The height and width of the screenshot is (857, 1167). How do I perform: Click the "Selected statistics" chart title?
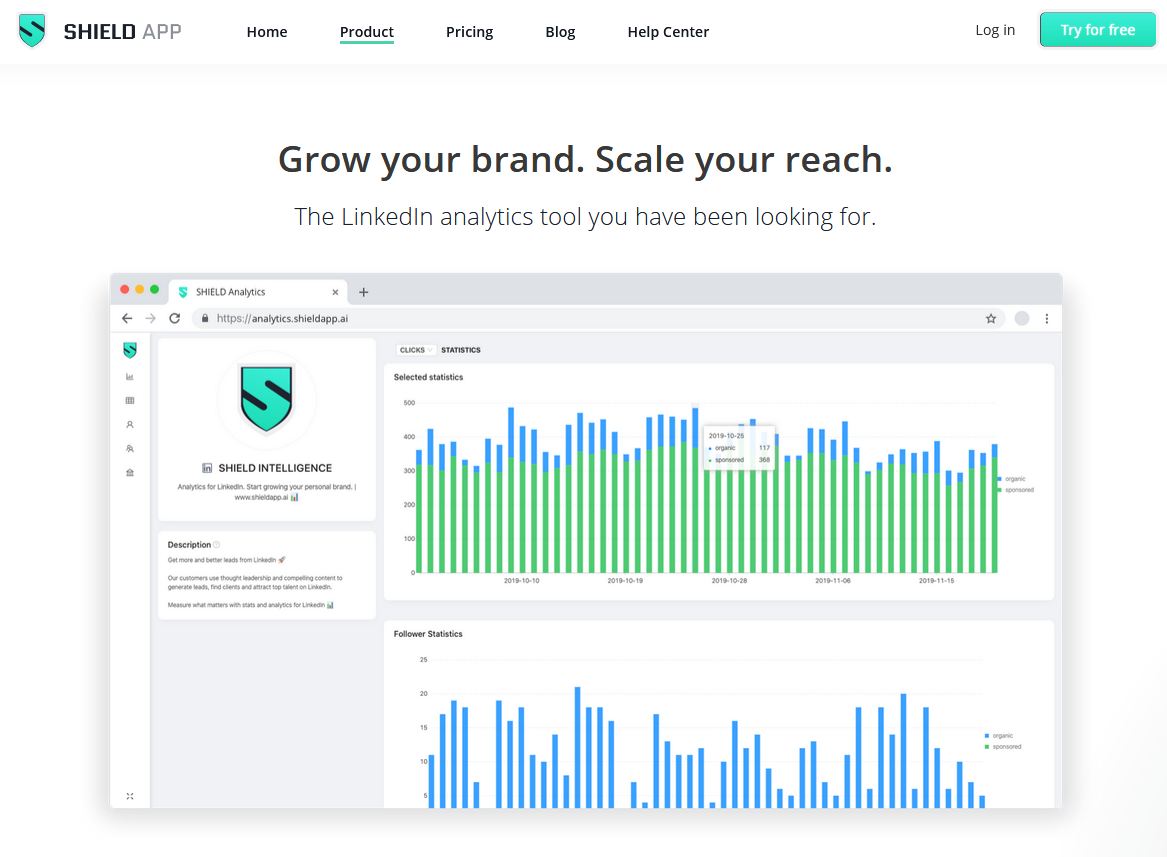click(x=428, y=377)
